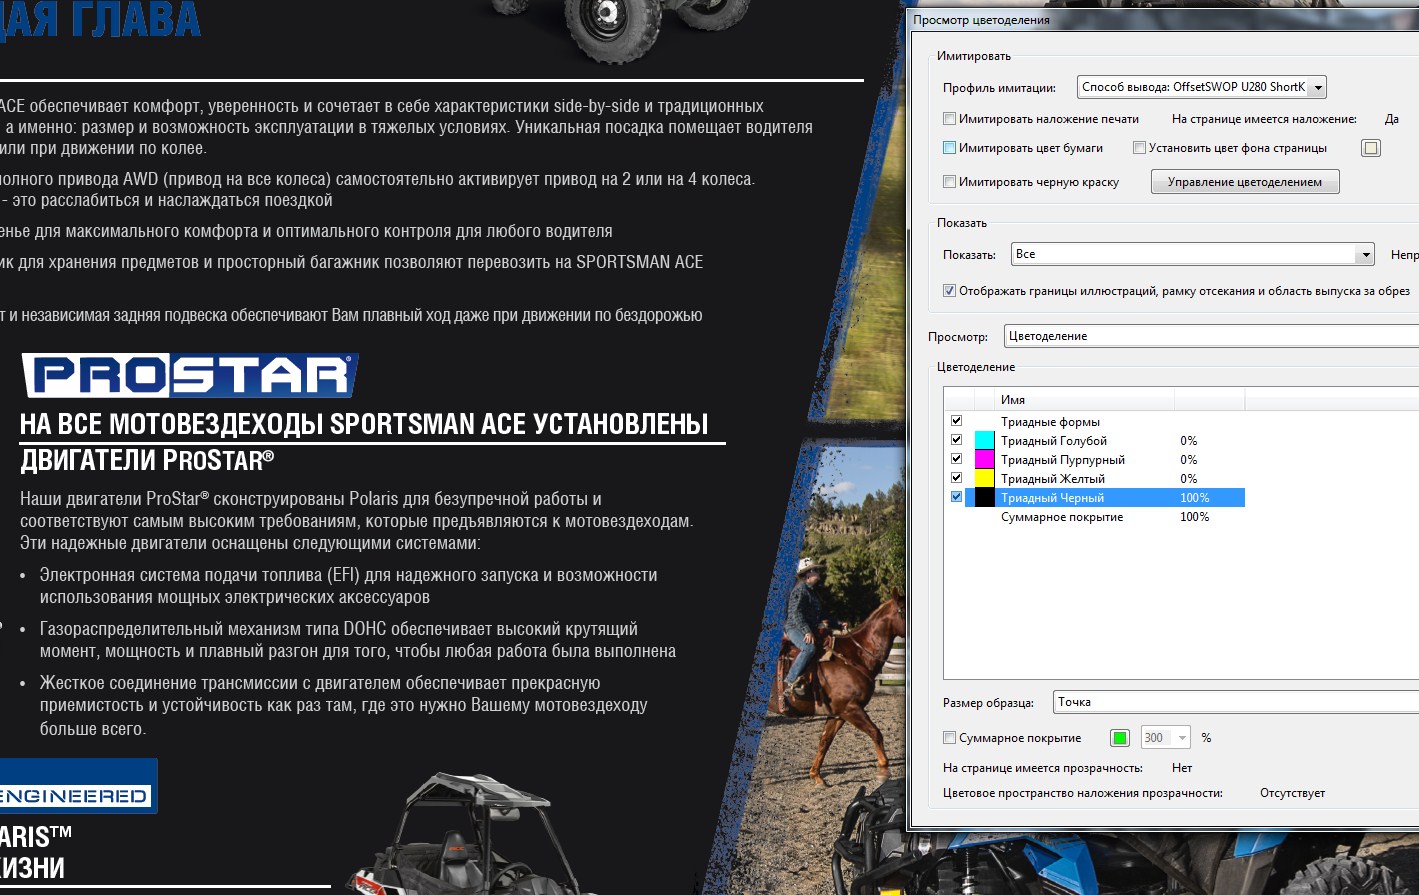Image resolution: width=1419 pixels, height=895 pixels.
Task: Click the page background color swatch
Action: 1371,148
